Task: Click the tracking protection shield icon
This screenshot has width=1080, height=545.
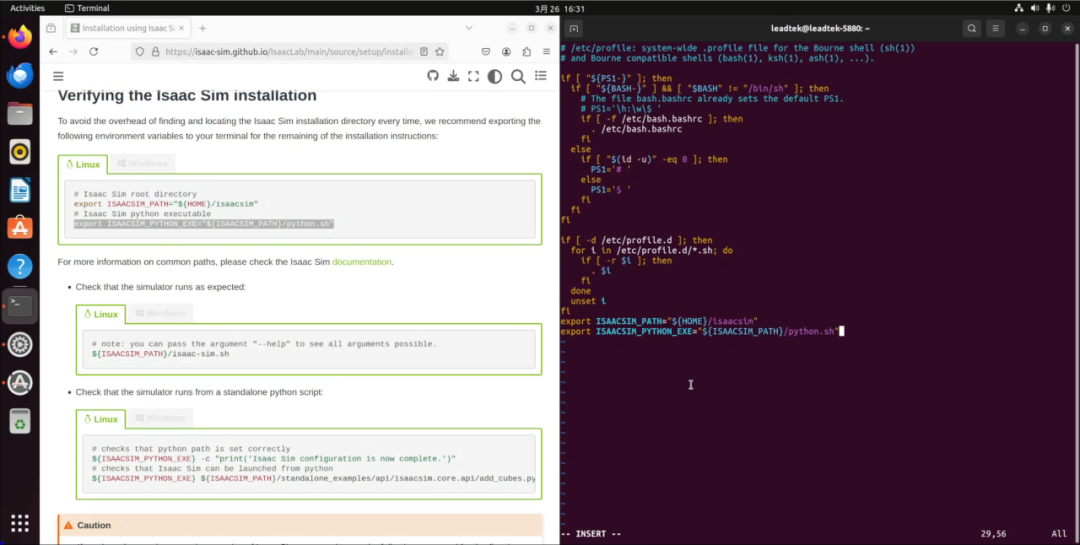Action: pyautogui.click(x=140, y=52)
